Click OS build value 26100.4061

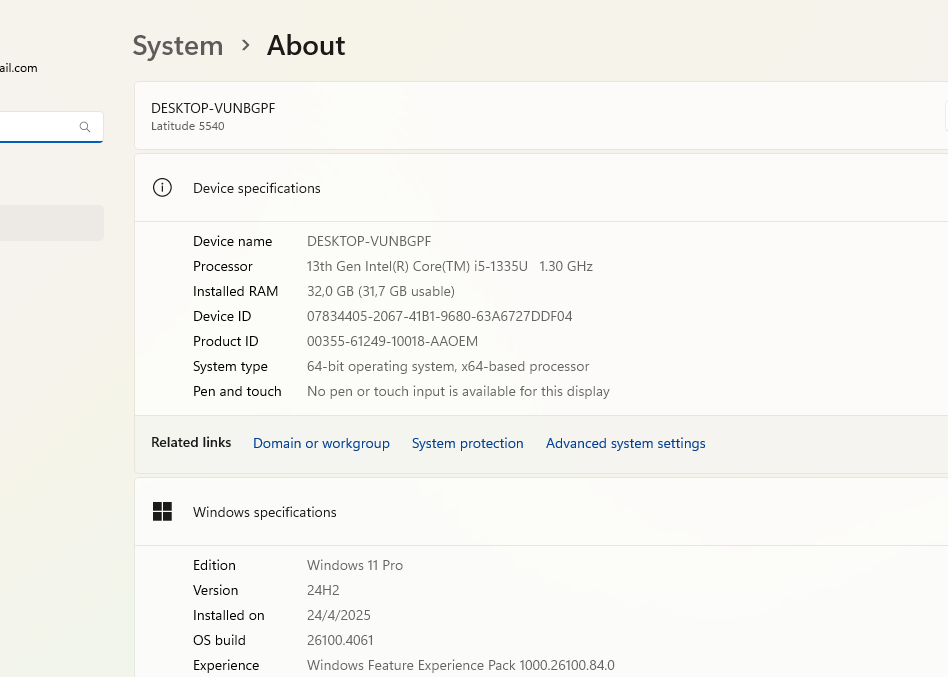[340, 640]
